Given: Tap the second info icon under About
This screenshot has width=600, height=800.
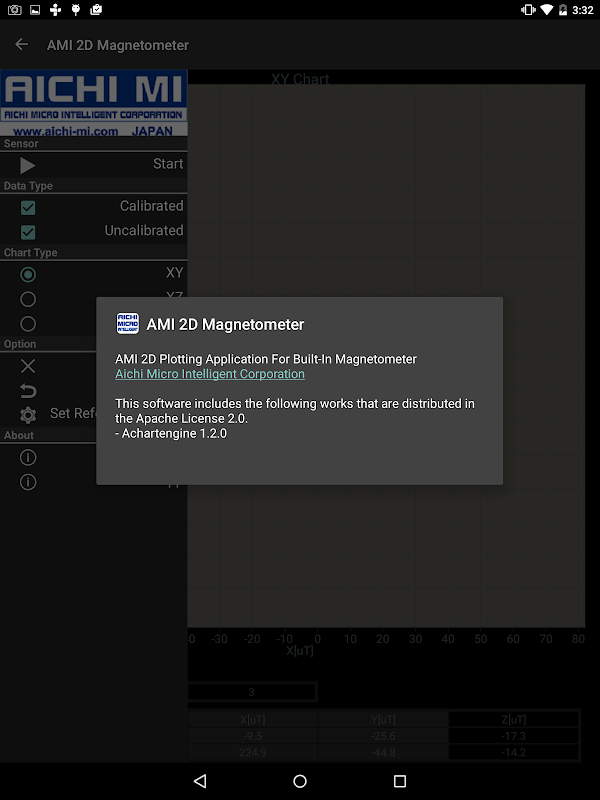Looking at the screenshot, I should 28,482.
